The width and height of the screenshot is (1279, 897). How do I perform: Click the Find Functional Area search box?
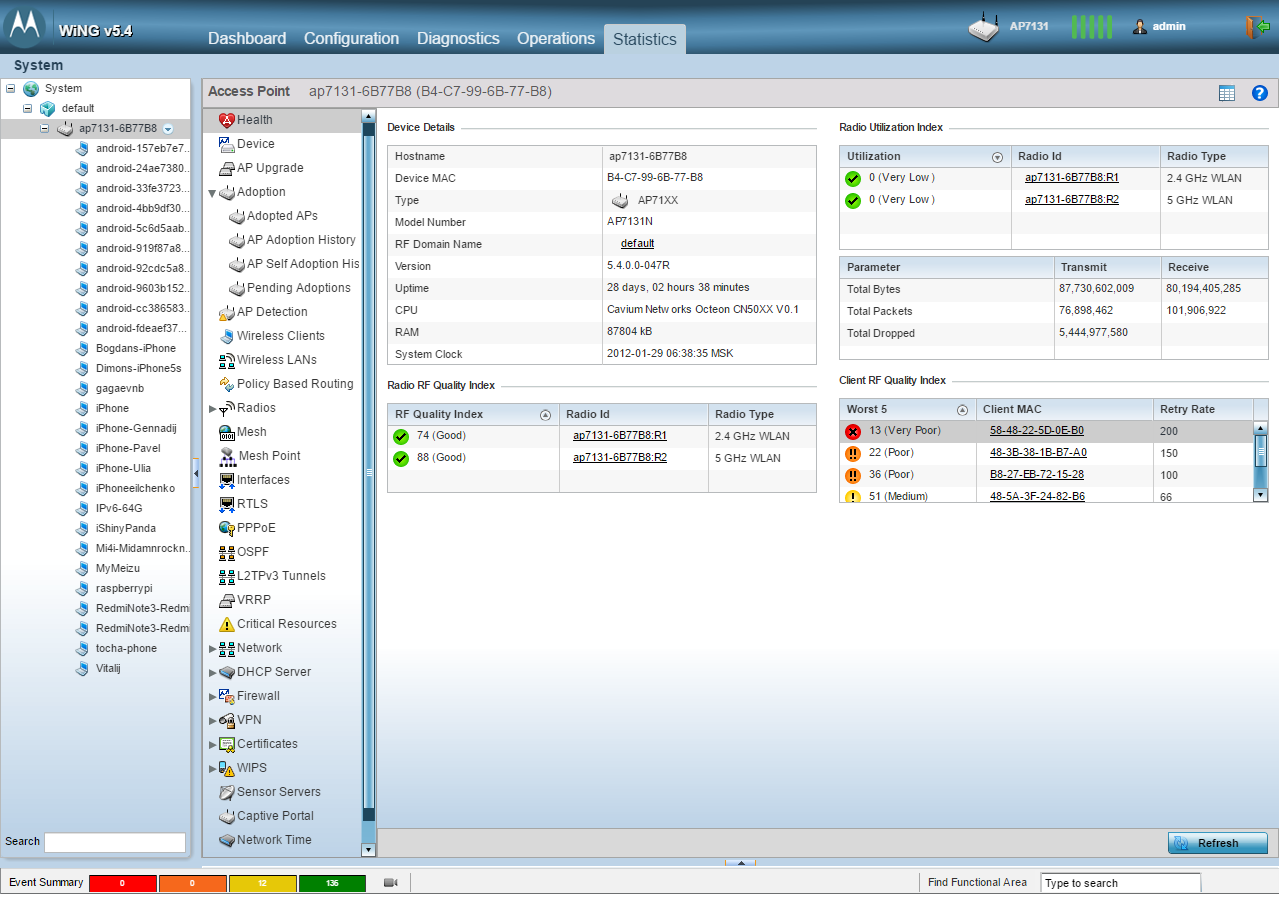coord(1121,883)
